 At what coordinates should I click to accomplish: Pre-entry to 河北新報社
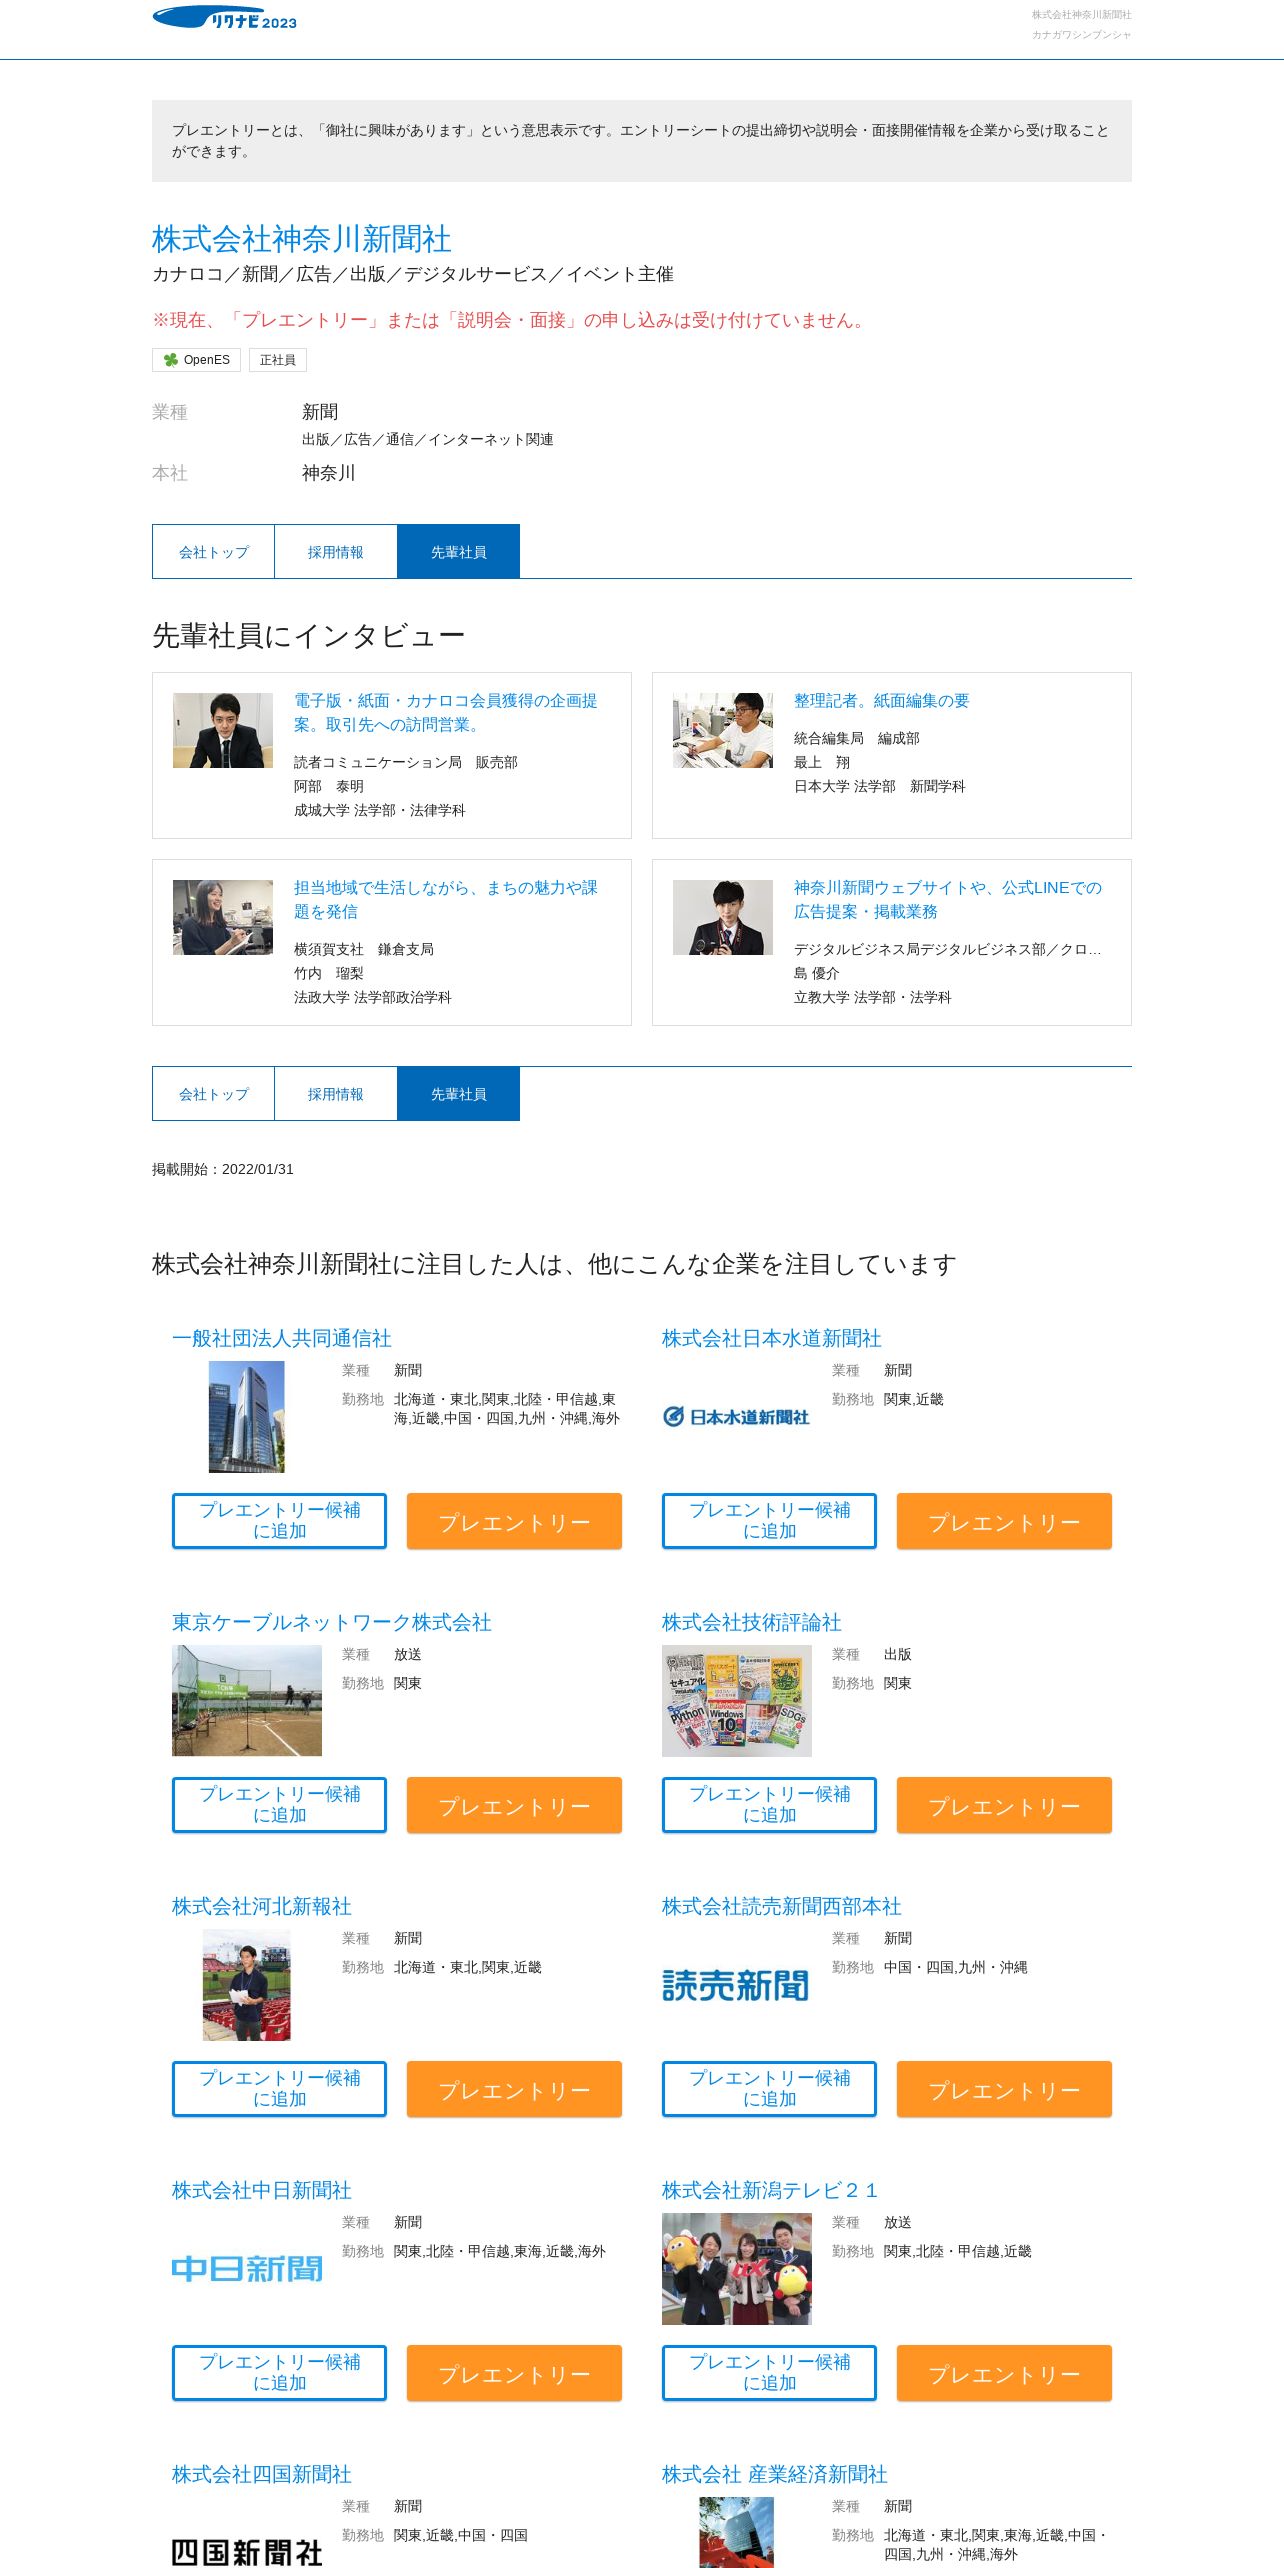[x=514, y=2088]
